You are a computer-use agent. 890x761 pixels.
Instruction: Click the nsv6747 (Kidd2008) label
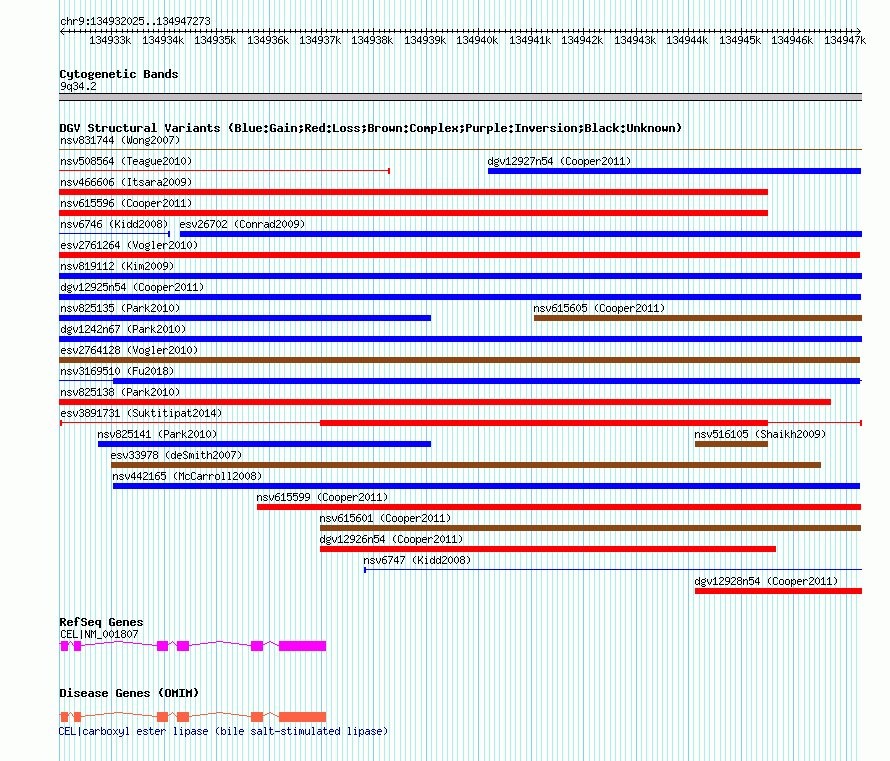(417, 560)
